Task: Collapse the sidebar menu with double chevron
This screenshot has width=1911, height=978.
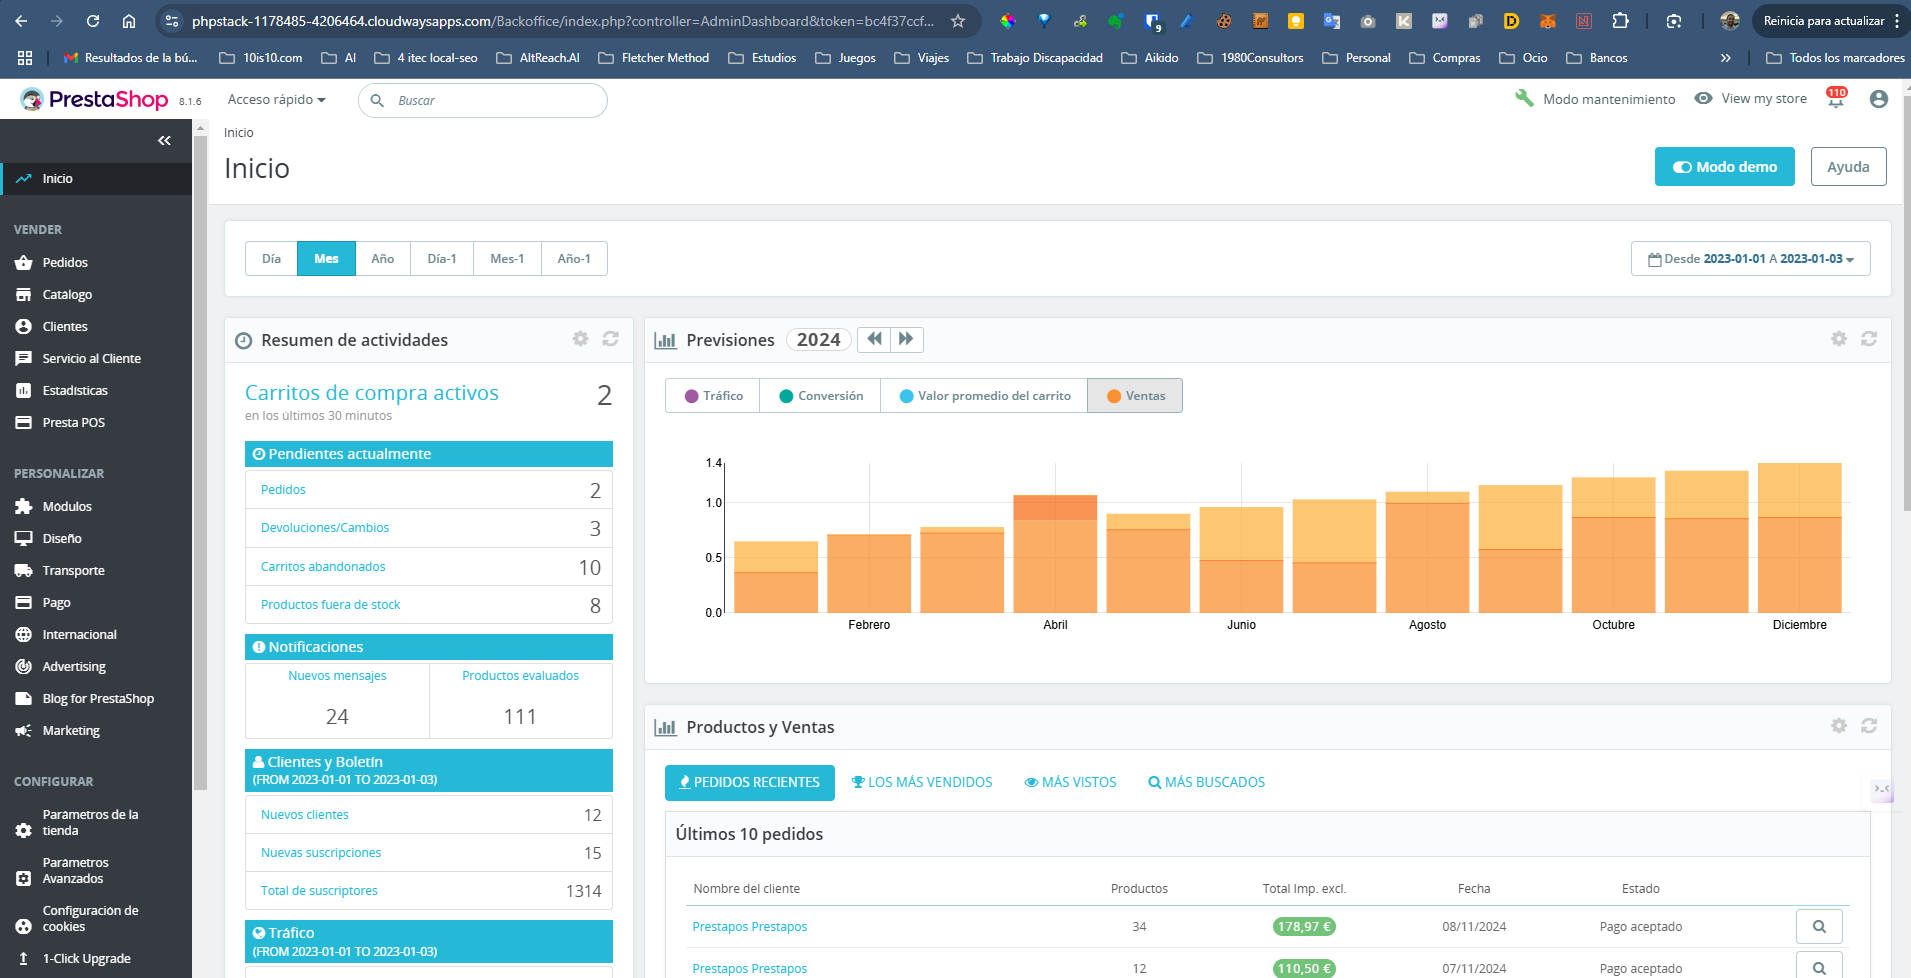Action: pyautogui.click(x=164, y=141)
